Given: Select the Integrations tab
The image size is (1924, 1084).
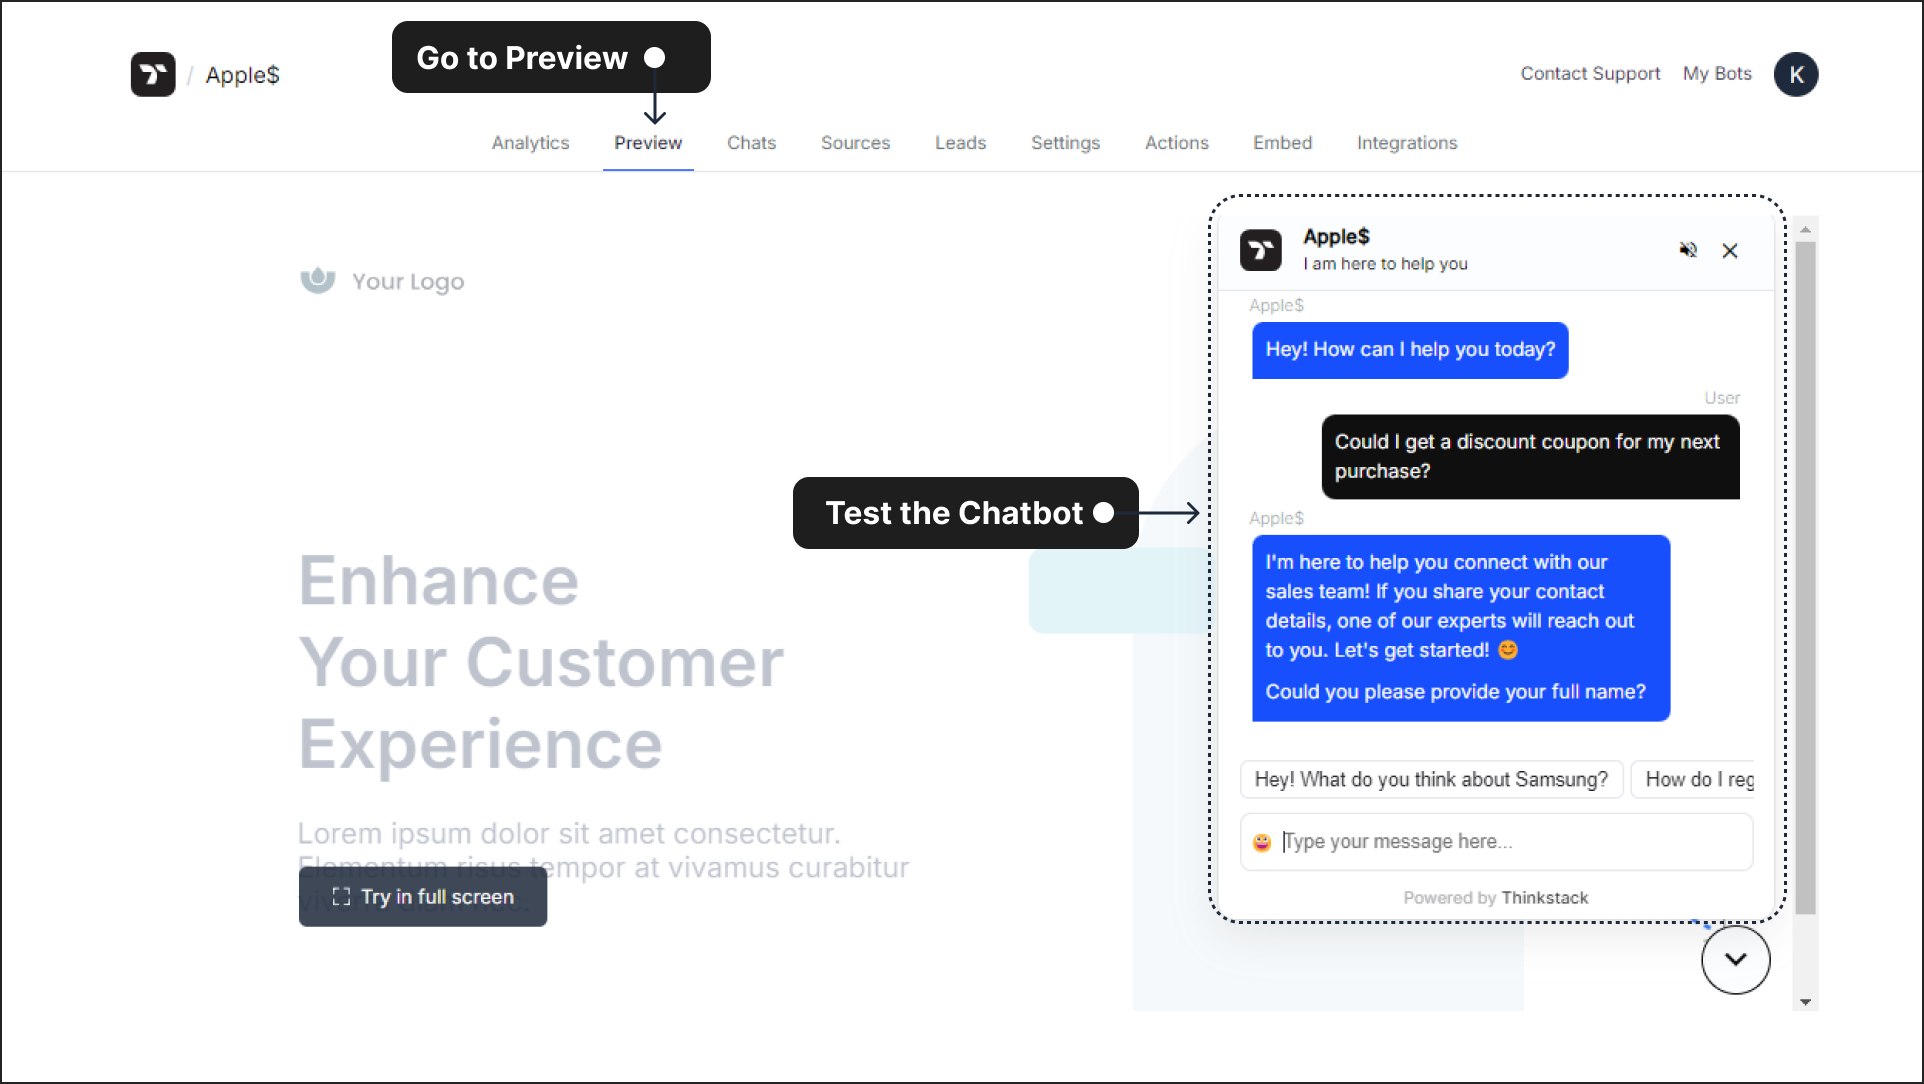Looking at the screenshot, I should click(1406, 143).
